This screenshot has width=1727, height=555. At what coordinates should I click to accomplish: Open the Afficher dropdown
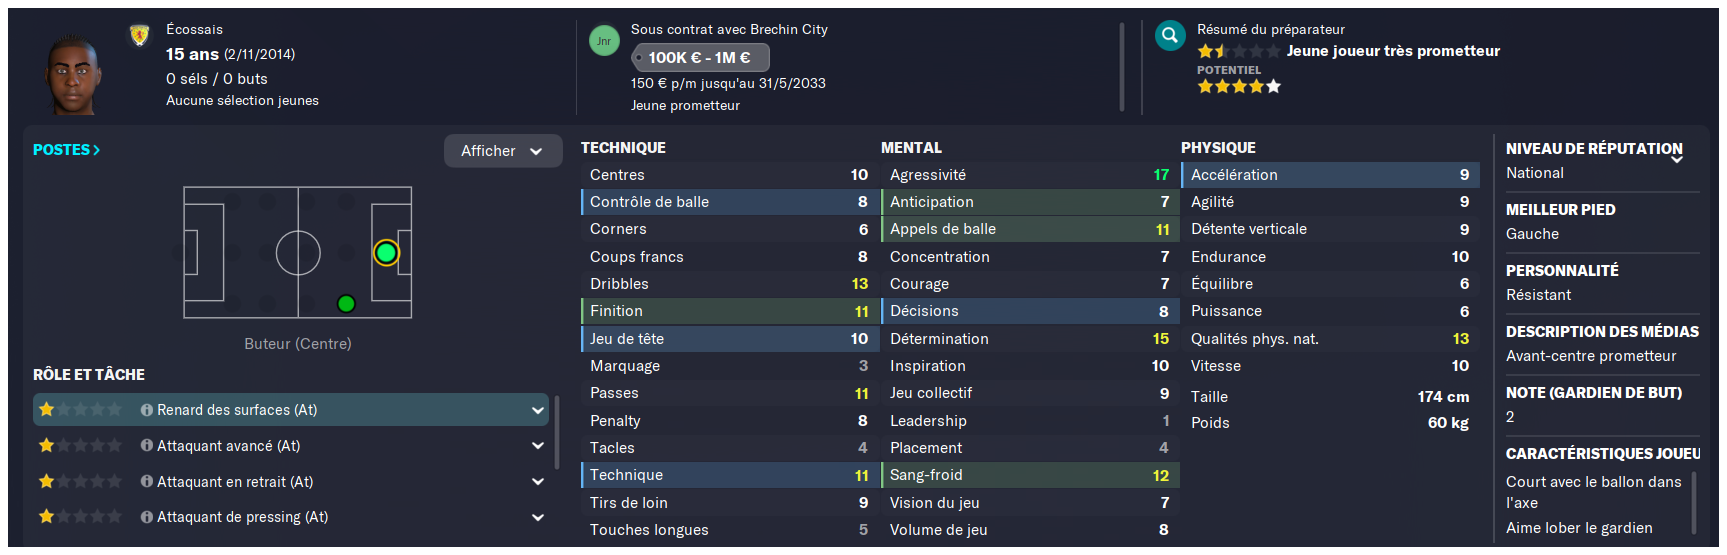point(503,151)
